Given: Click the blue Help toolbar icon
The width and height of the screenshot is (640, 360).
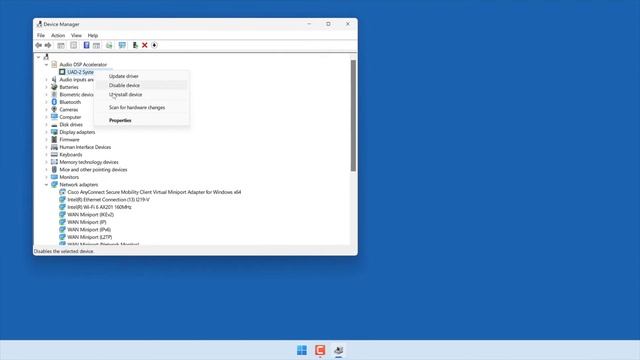Looking at the screenshot, I should point(86,45).
